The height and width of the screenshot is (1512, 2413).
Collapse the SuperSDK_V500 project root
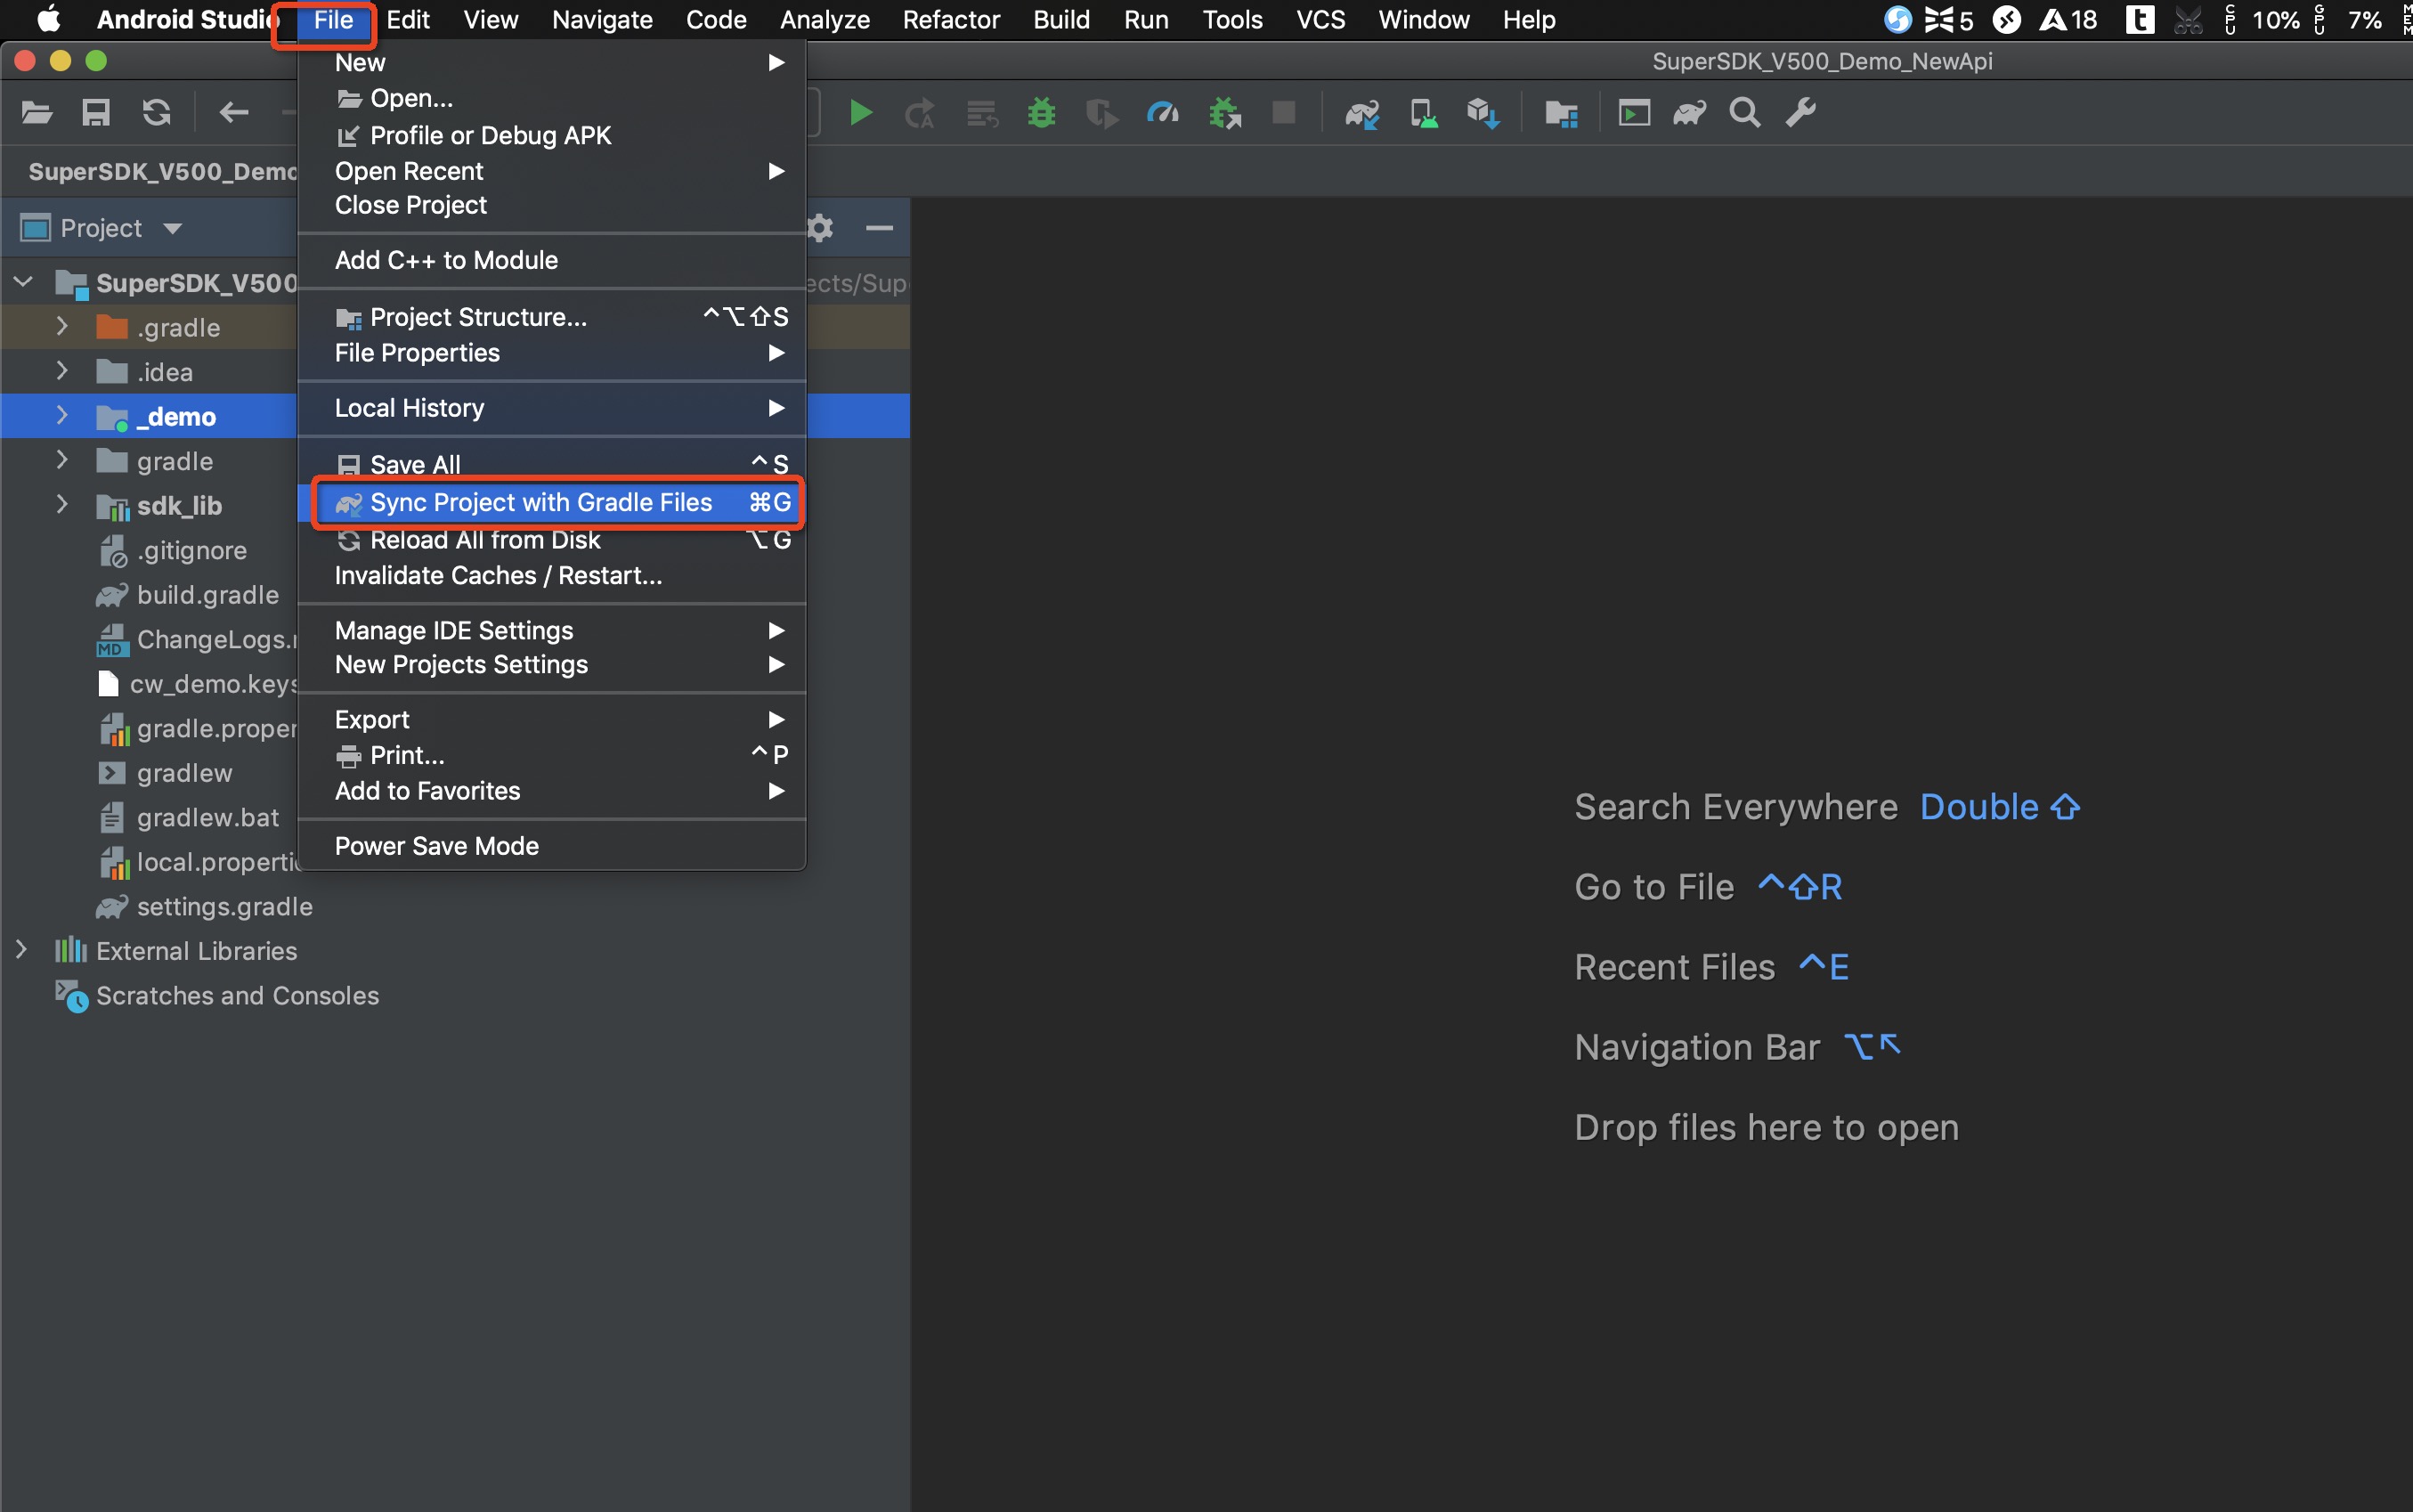[x=23, y=282]
